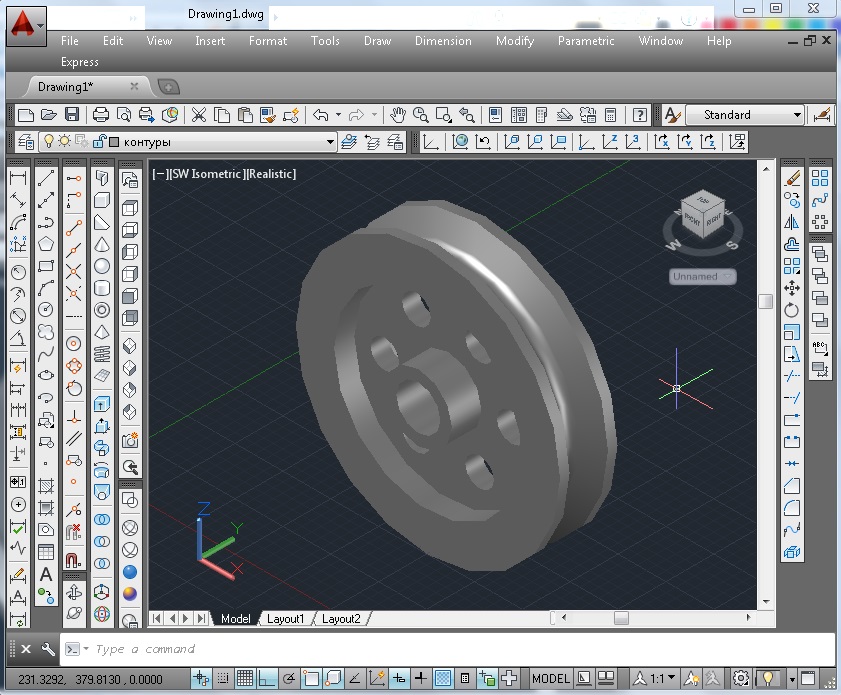Click the Plot printer icon
Image resolution: width=841 pixels, height=695 pixels.
pos(101,115)
